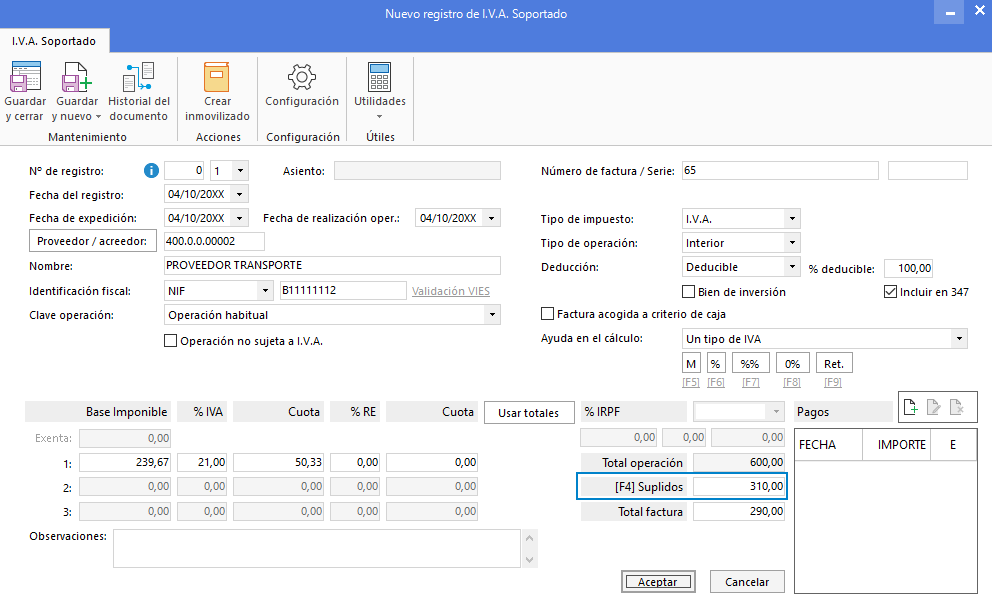Expand Ayuda en el cálculo dropdown
Image resolution: width=992 pixels, height=610 pixels.
tap(959, 339)
